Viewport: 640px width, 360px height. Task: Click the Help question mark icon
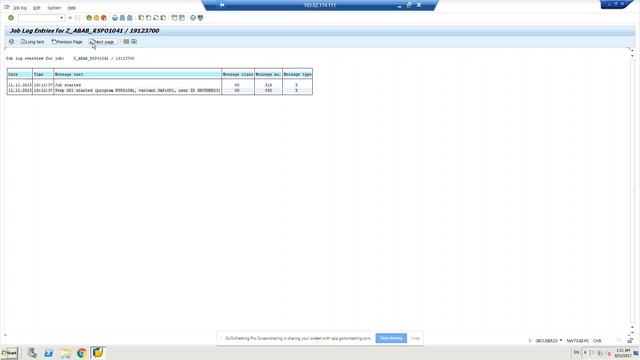(193, 18)
